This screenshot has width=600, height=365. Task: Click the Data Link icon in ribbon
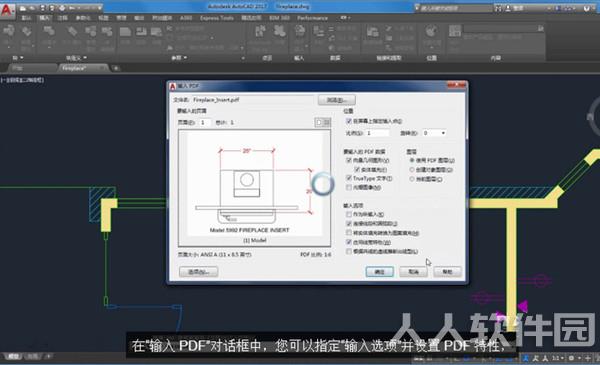pyautogui.click(x=373, y=32)
